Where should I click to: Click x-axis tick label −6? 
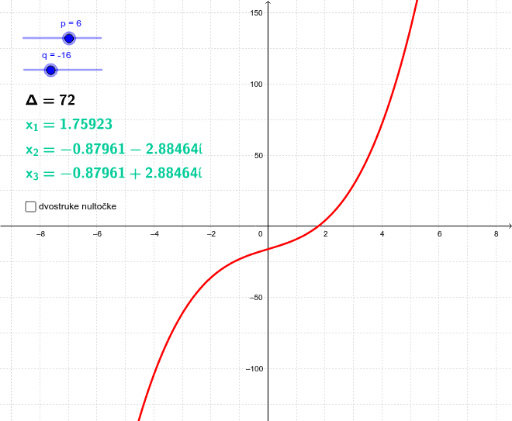(x=97, y=234)
